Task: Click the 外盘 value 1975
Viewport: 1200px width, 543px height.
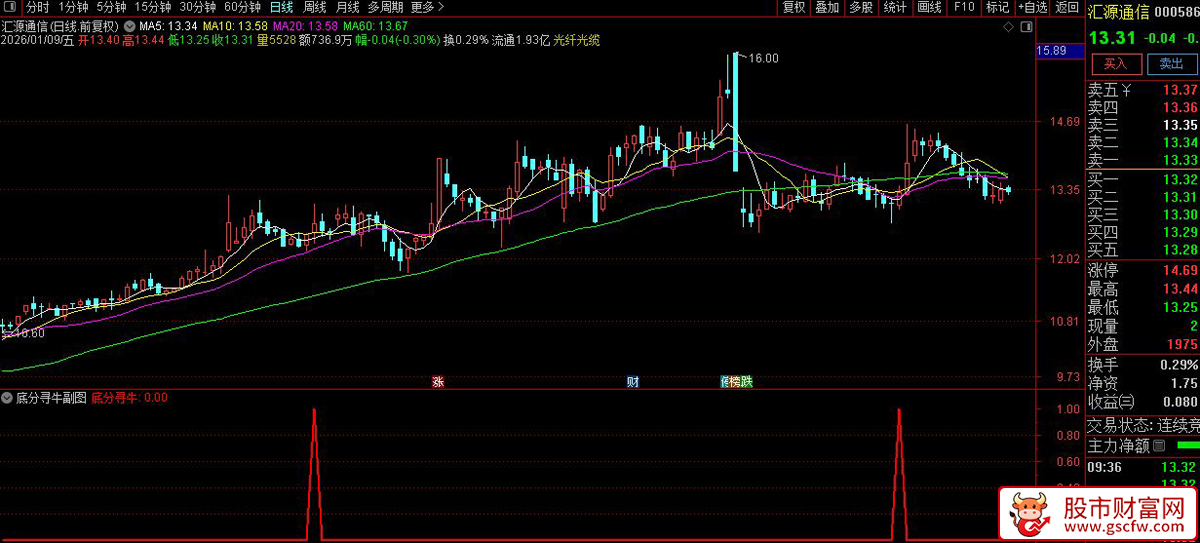Action: [x=1182, y=344]
